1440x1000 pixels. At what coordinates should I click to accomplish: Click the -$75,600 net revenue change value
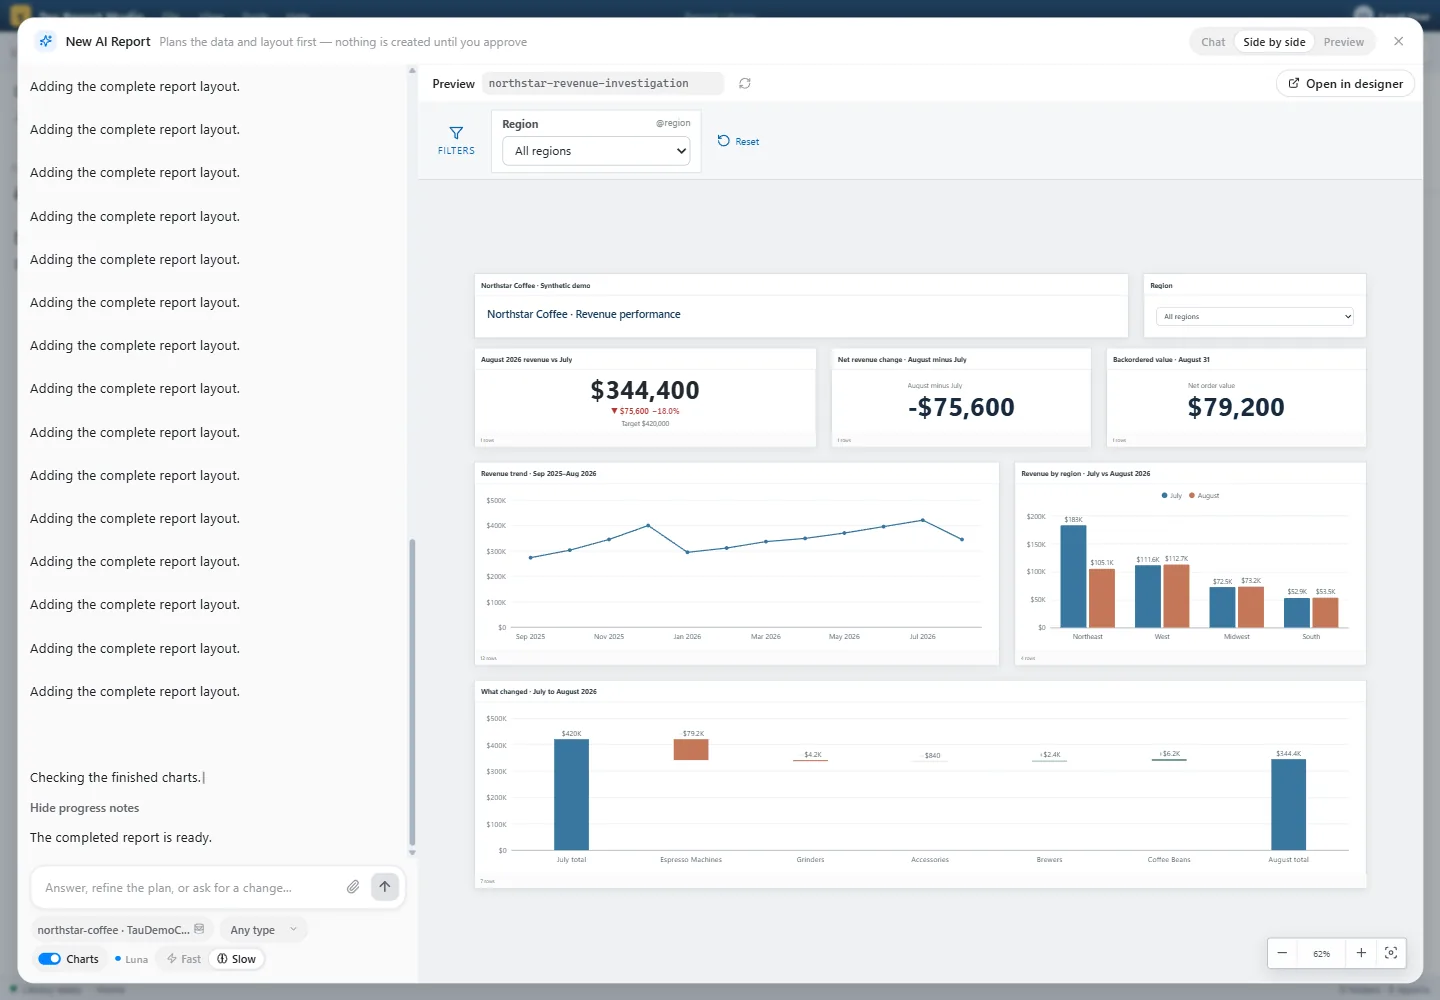pyautogui.click(x=961, y=407)
